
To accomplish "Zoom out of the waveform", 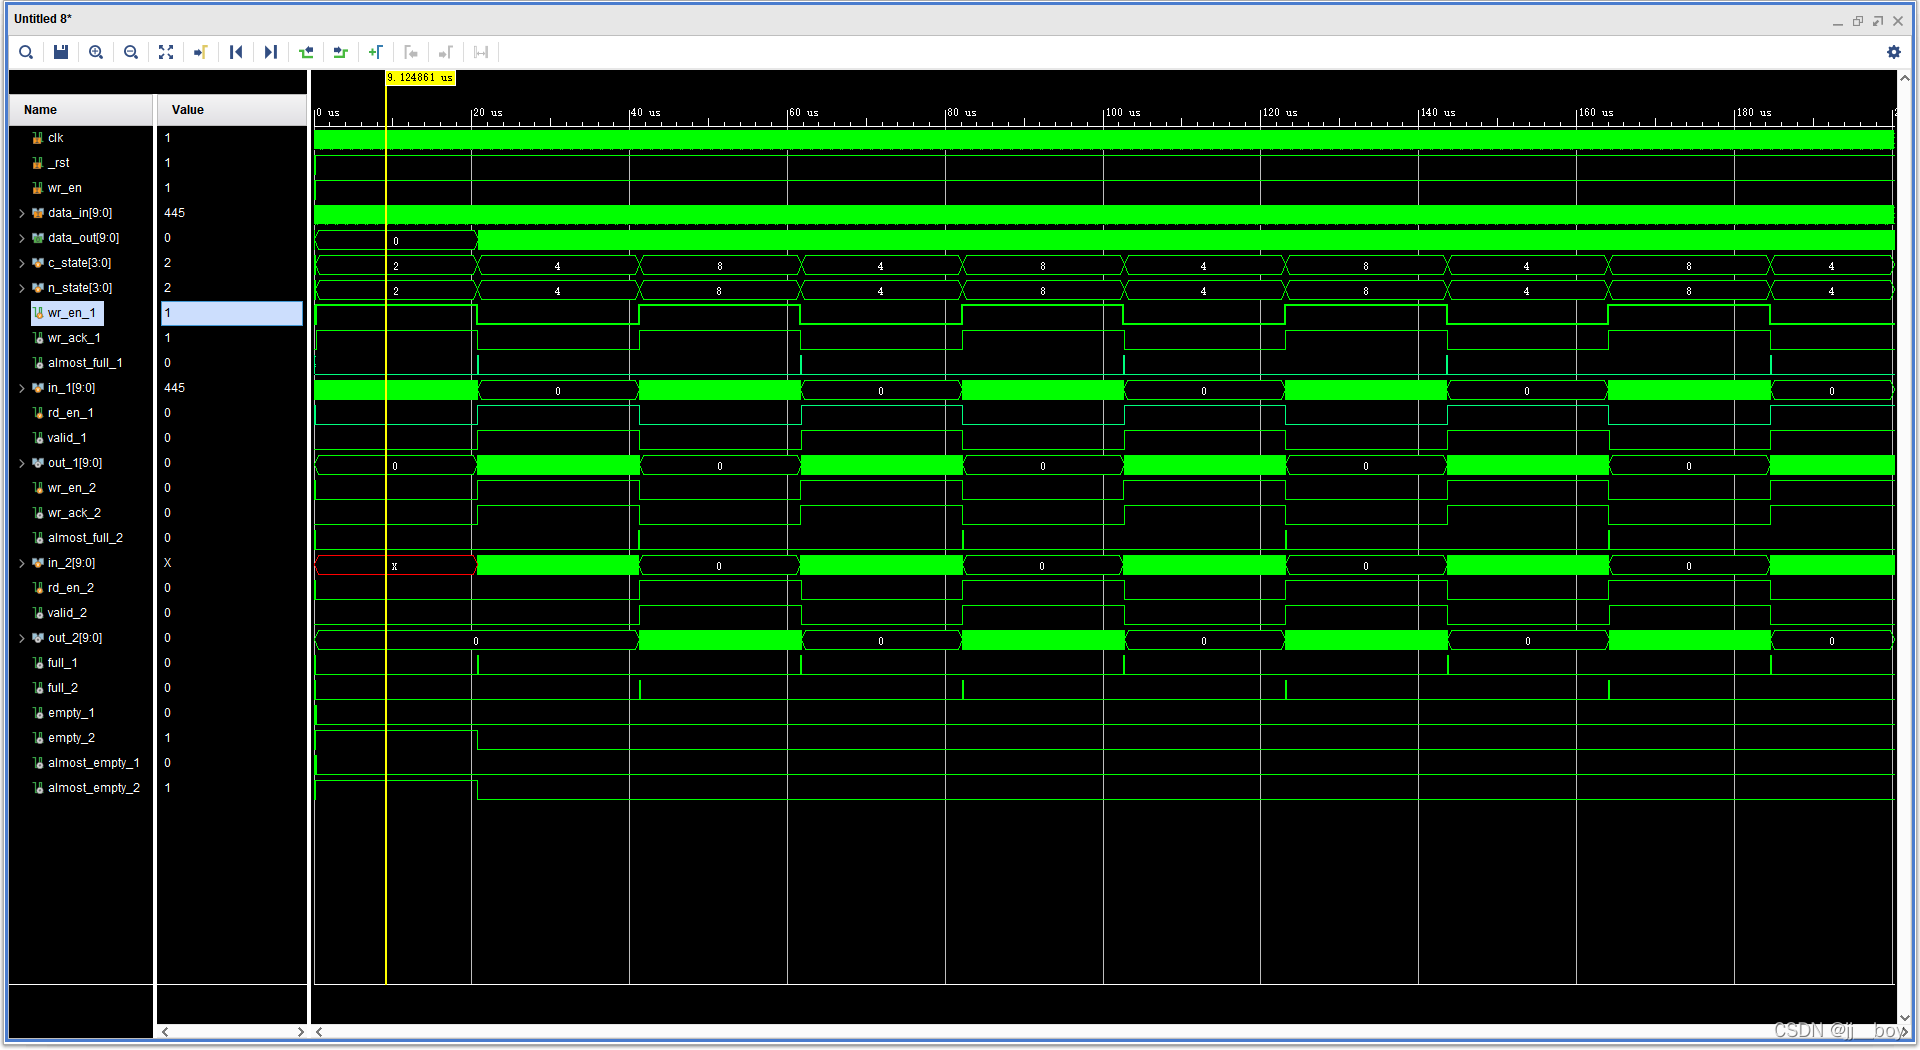I will point(131,52).
